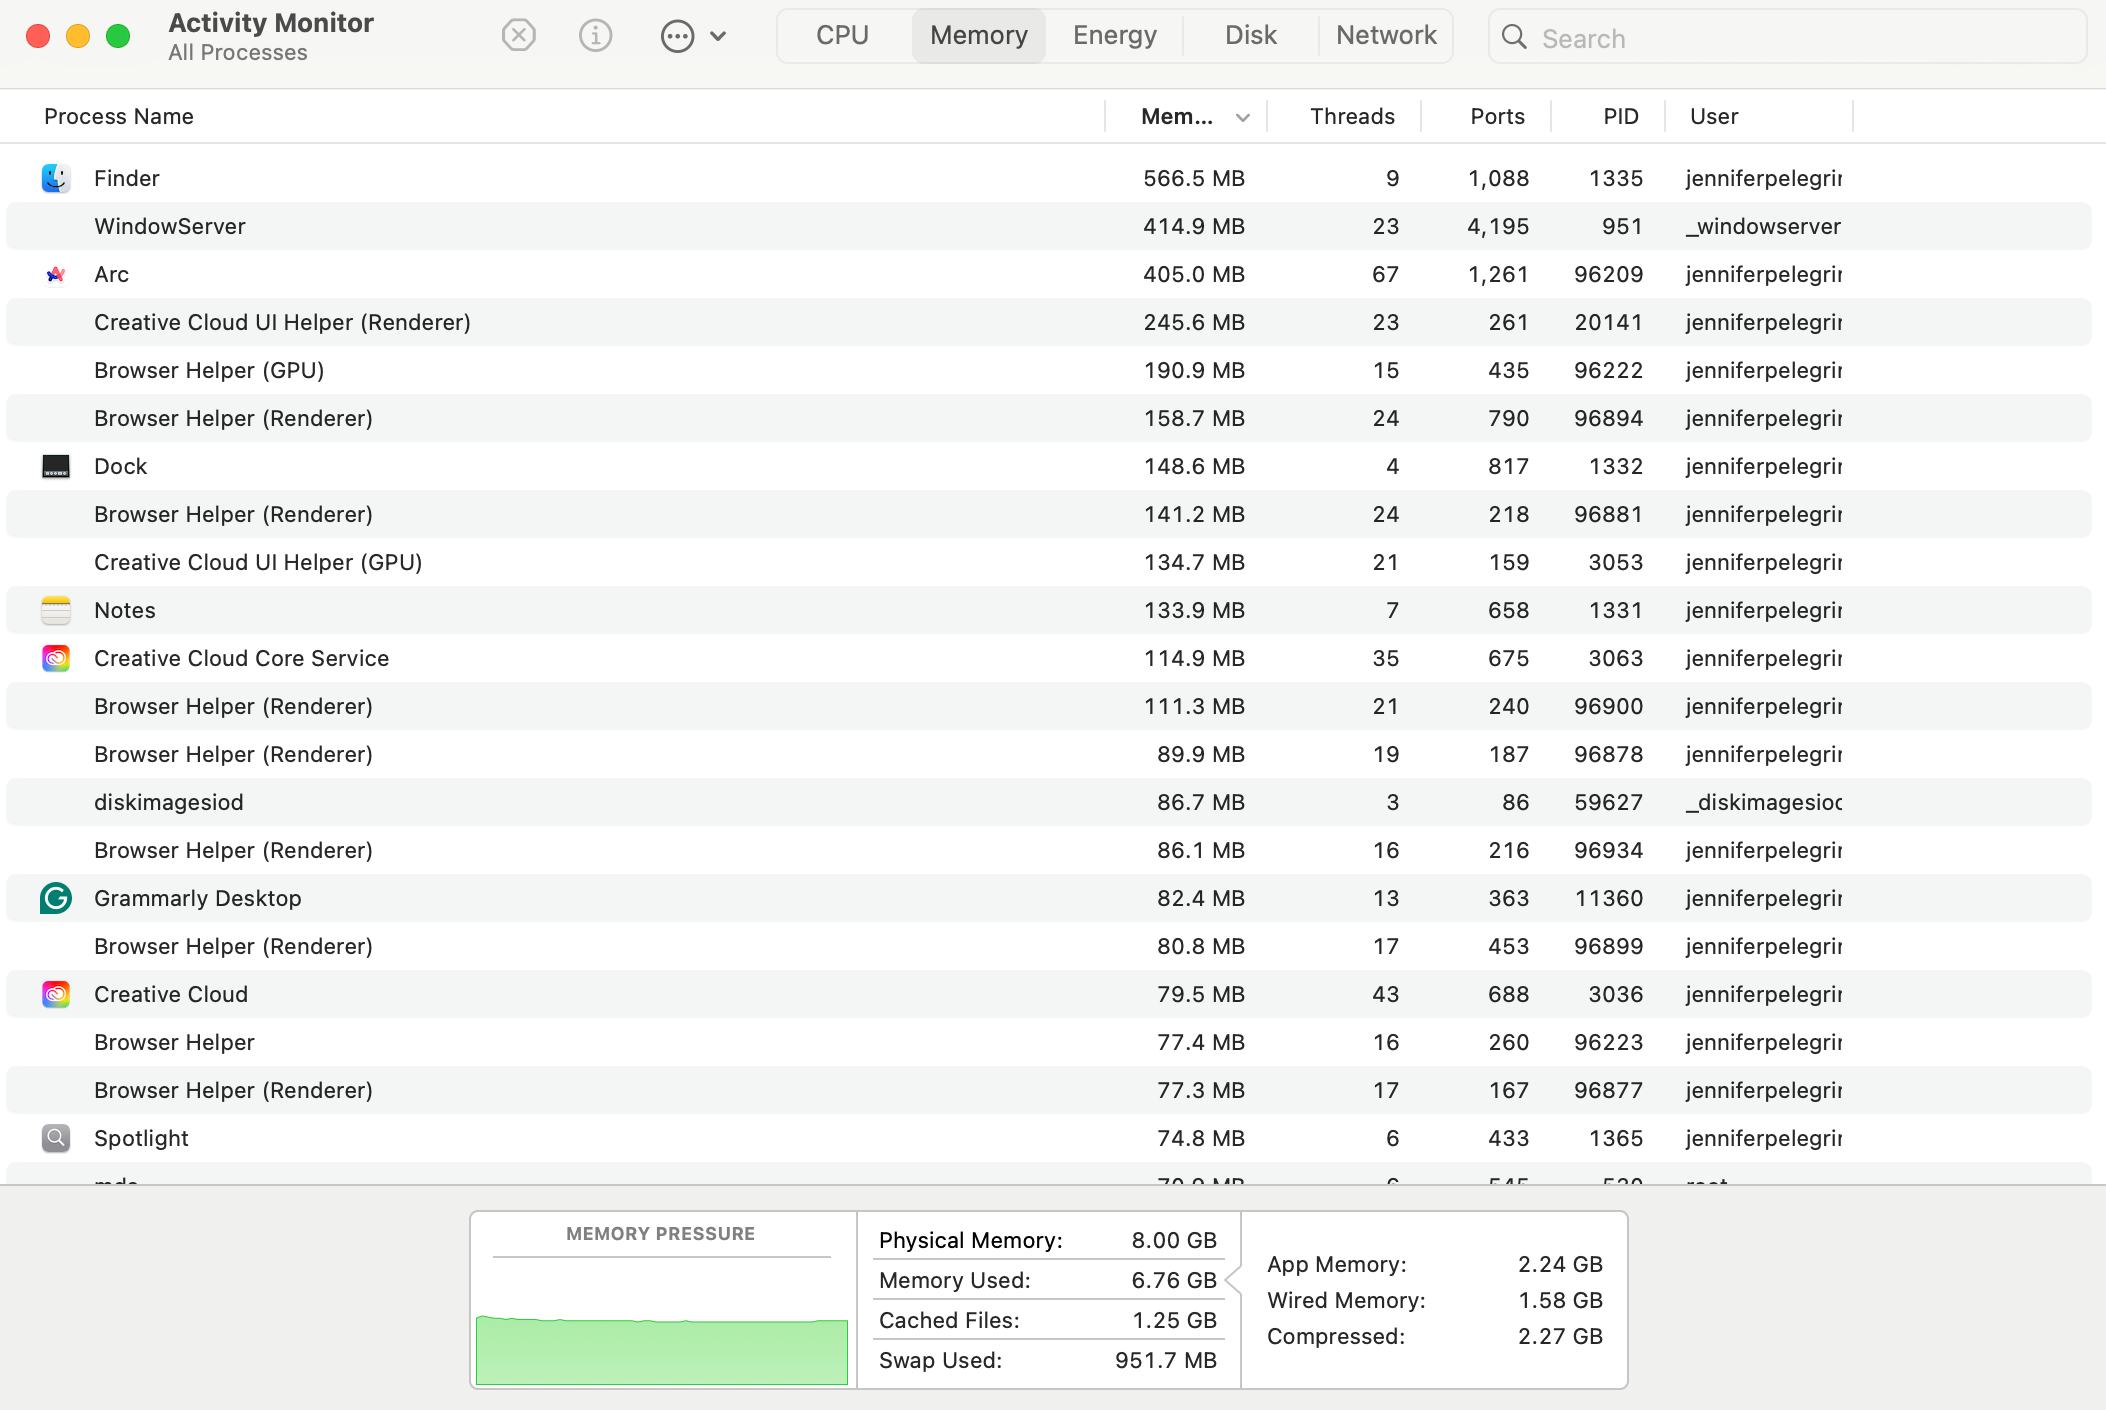This screenshot has width=2106, height=1410.
Task: Click inside the Search field
Action: [x=1700, y=37]
